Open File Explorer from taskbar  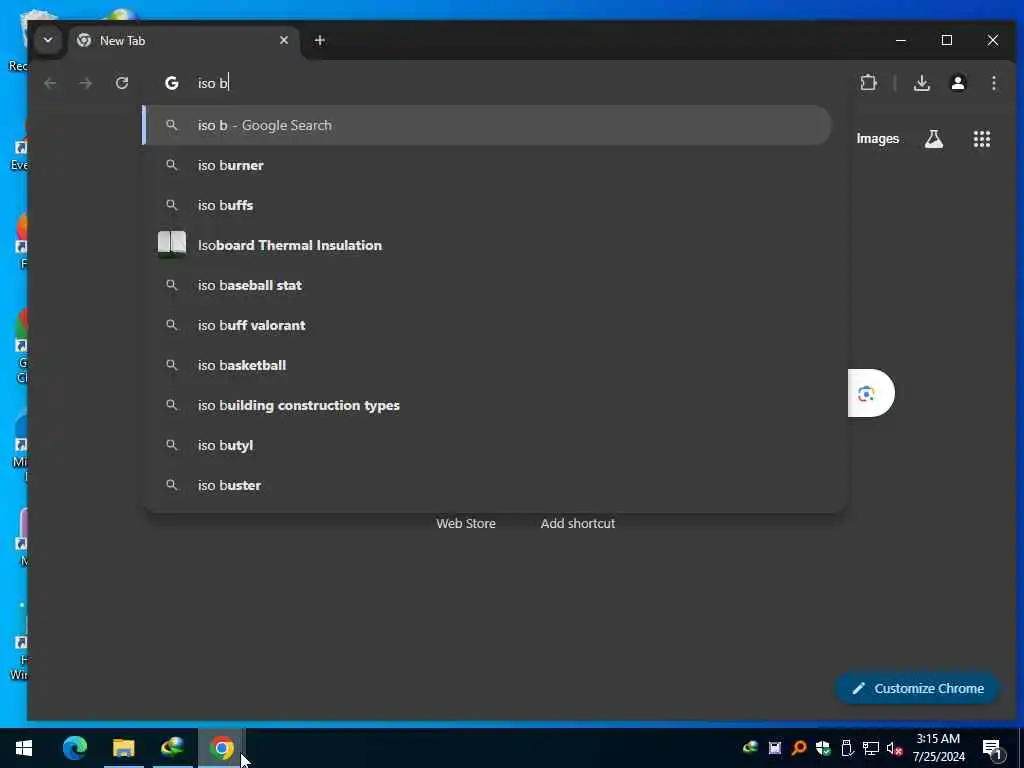(123, 748)
